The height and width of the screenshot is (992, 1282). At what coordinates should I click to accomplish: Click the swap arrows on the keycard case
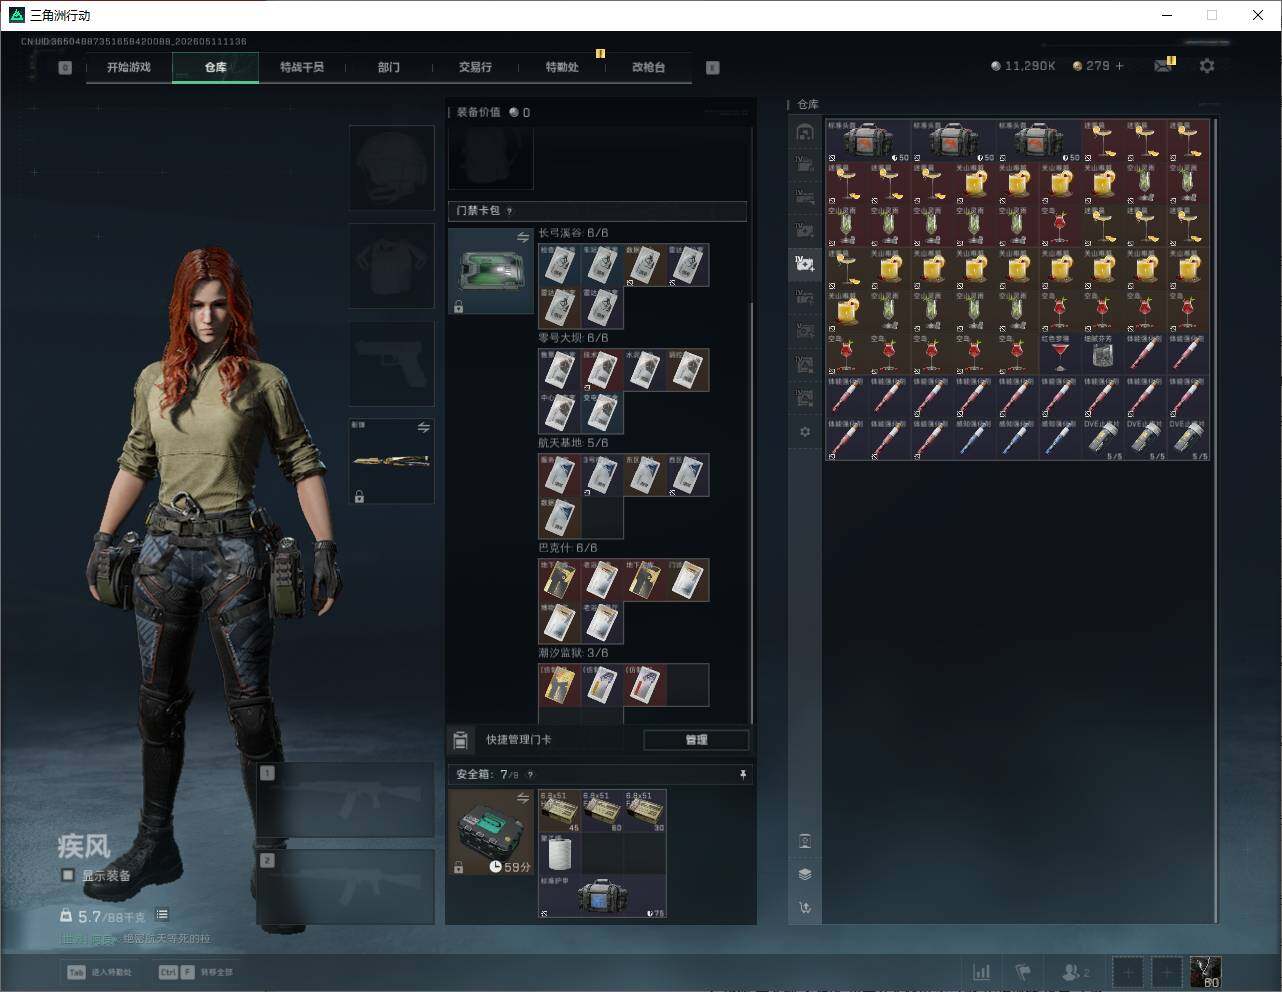click(x=522, y=237)
